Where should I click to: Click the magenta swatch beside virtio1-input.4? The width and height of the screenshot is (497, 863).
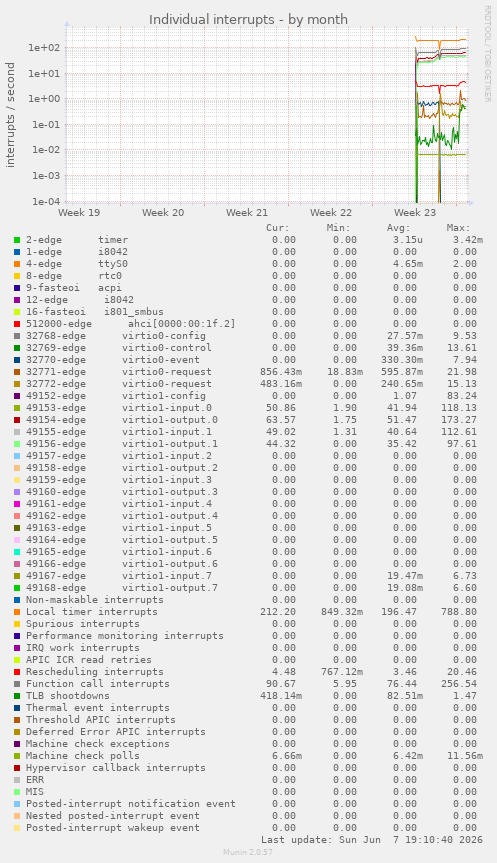17,504
